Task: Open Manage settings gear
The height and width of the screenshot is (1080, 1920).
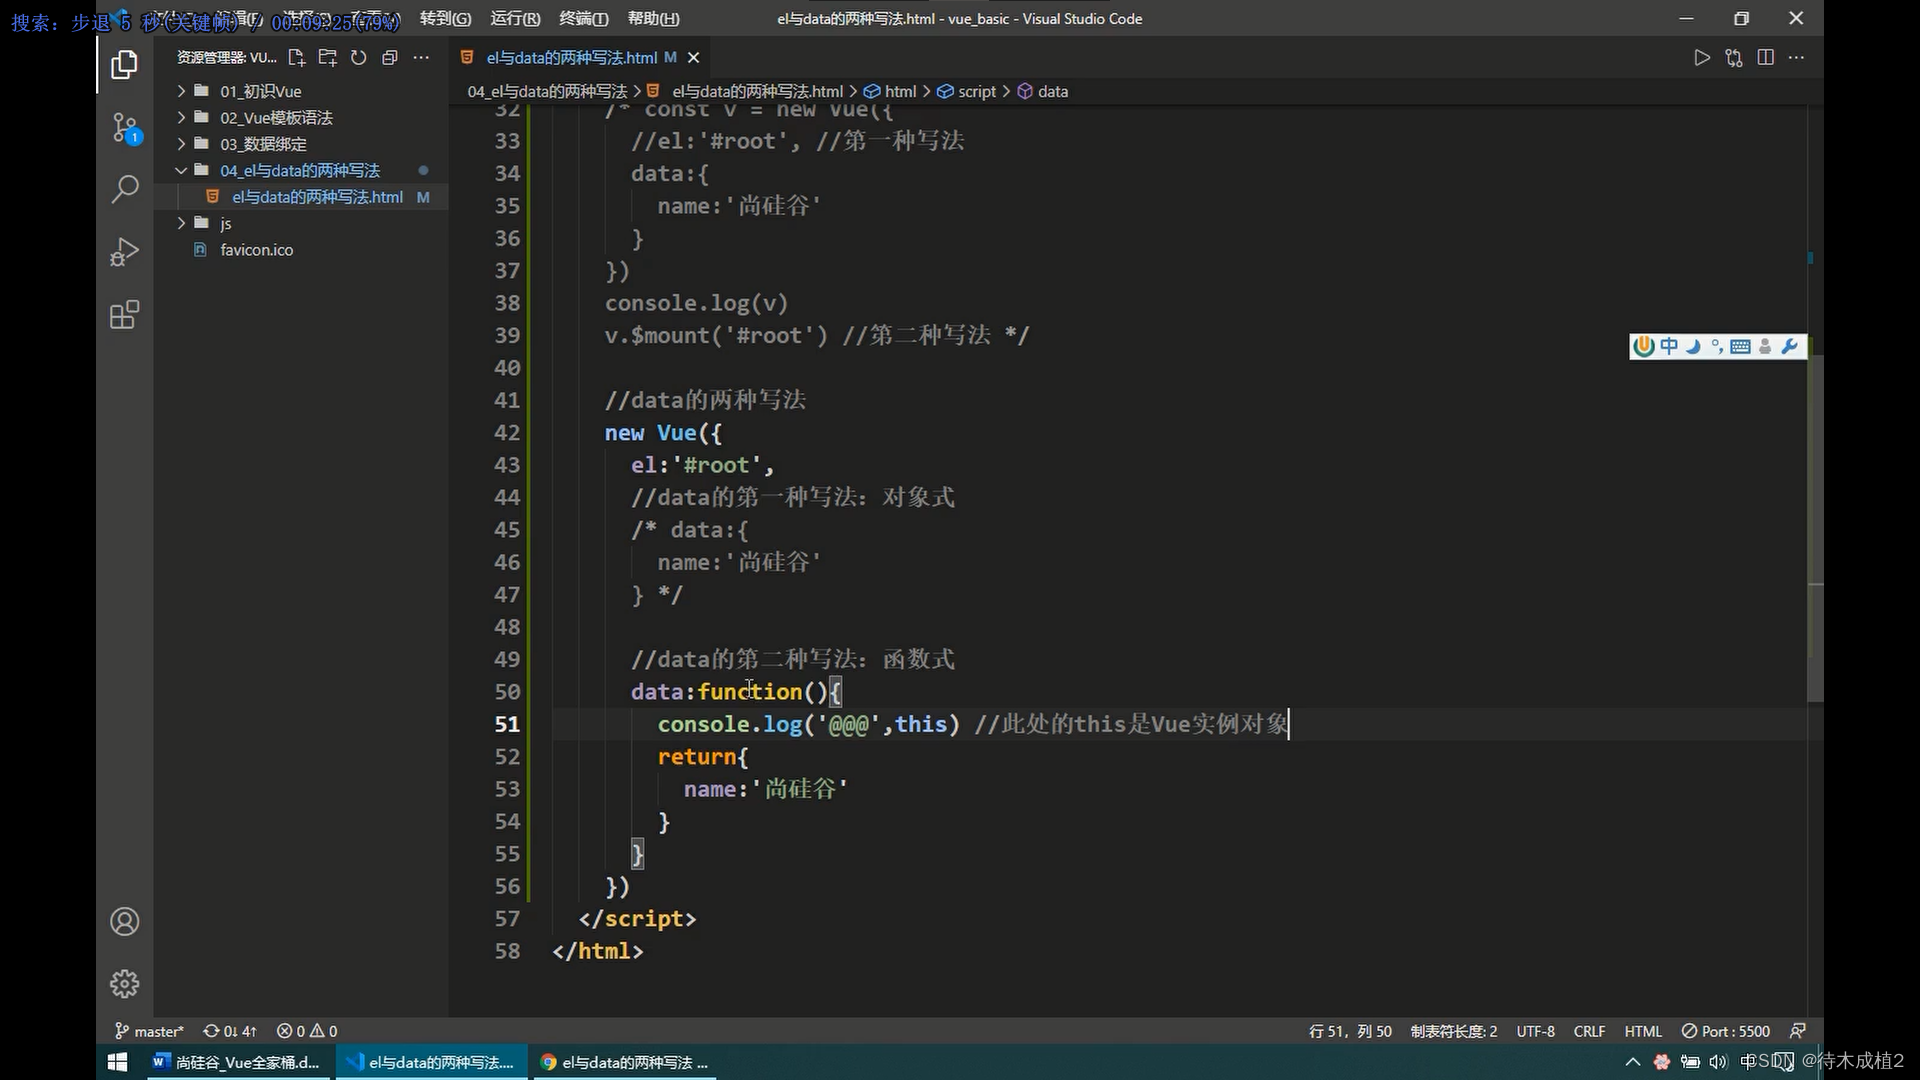Action: point(124,984)
